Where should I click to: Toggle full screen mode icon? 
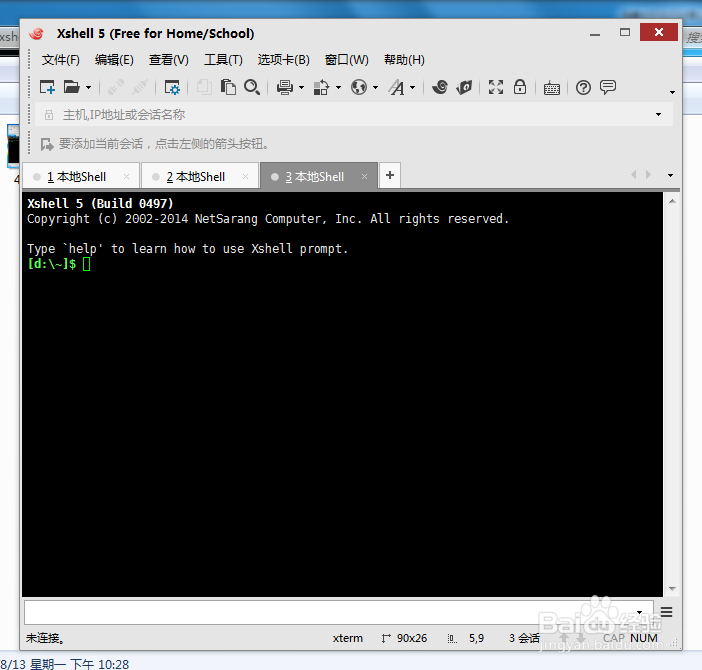[x=496, y=87]
